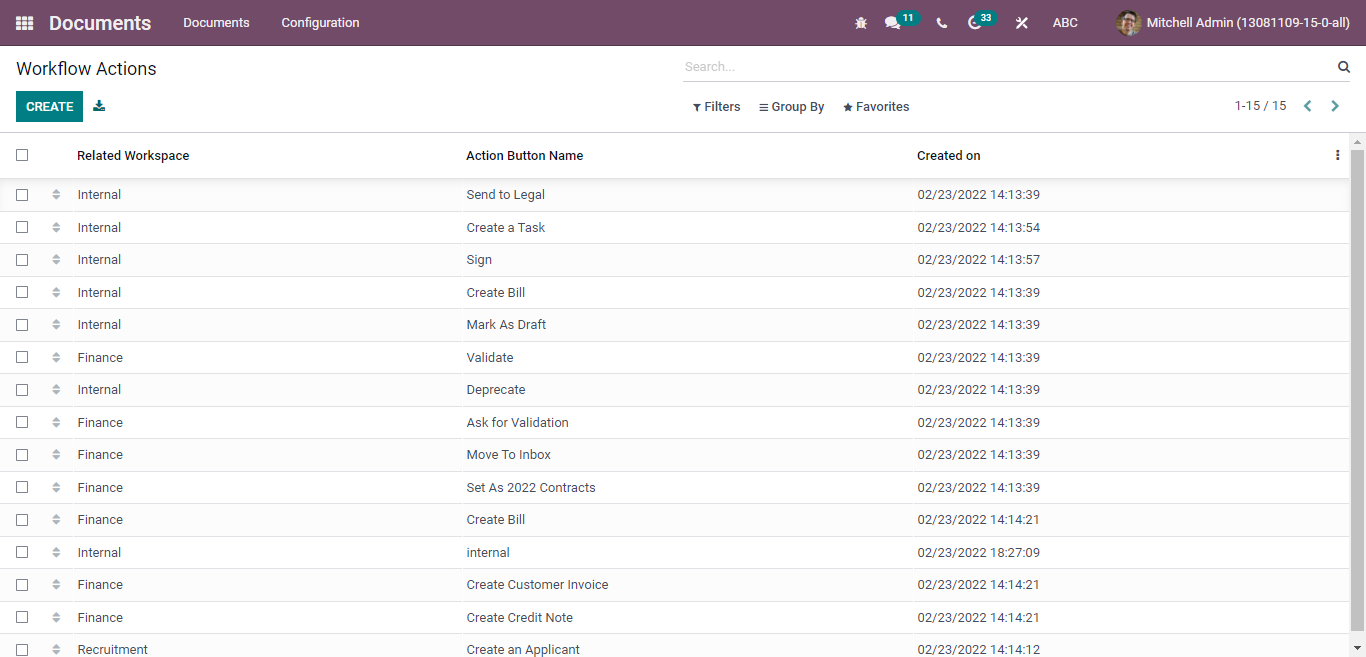Click drag handle of Create an Applicant row

[x=56, y=650]
